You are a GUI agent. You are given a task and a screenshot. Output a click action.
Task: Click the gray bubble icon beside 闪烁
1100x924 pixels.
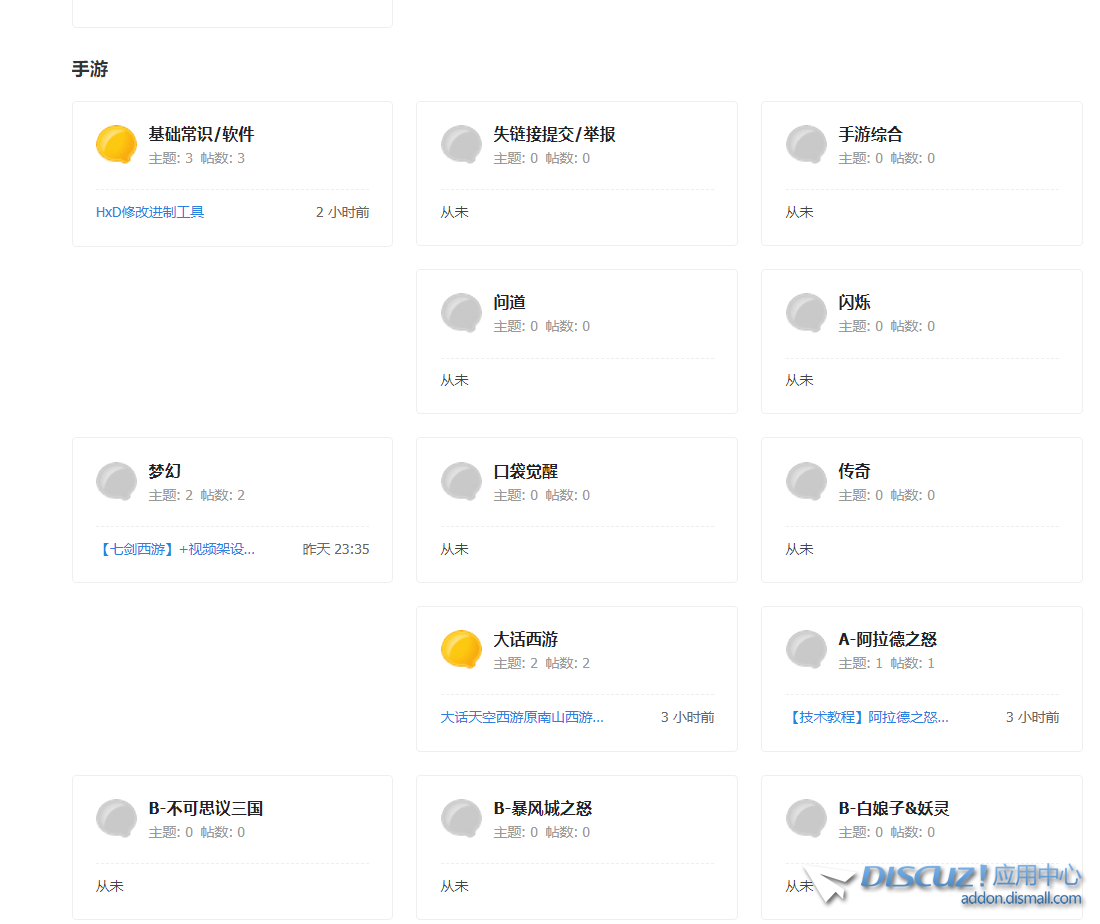(806, 313)
